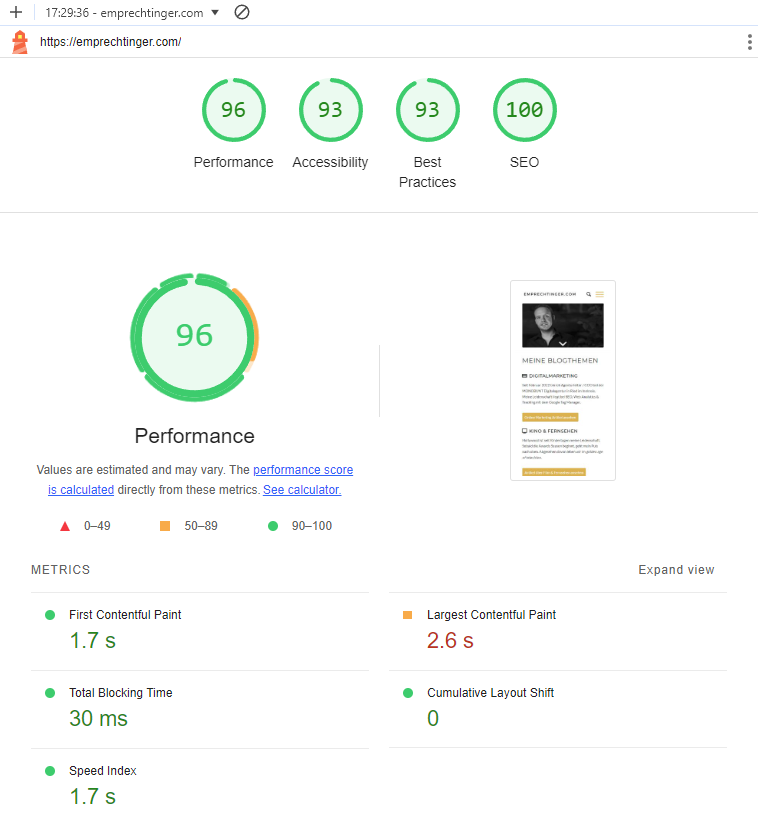The image size is (758, 823).
Task: Click the Cumulative Layout Shift metric label
Action: (490, 693)
